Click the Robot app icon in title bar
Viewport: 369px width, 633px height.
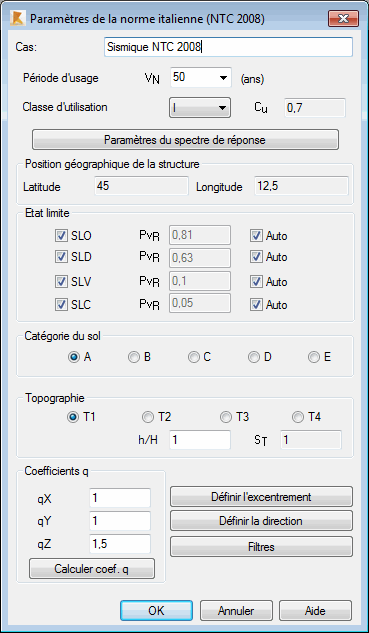(x=18, y=19)
